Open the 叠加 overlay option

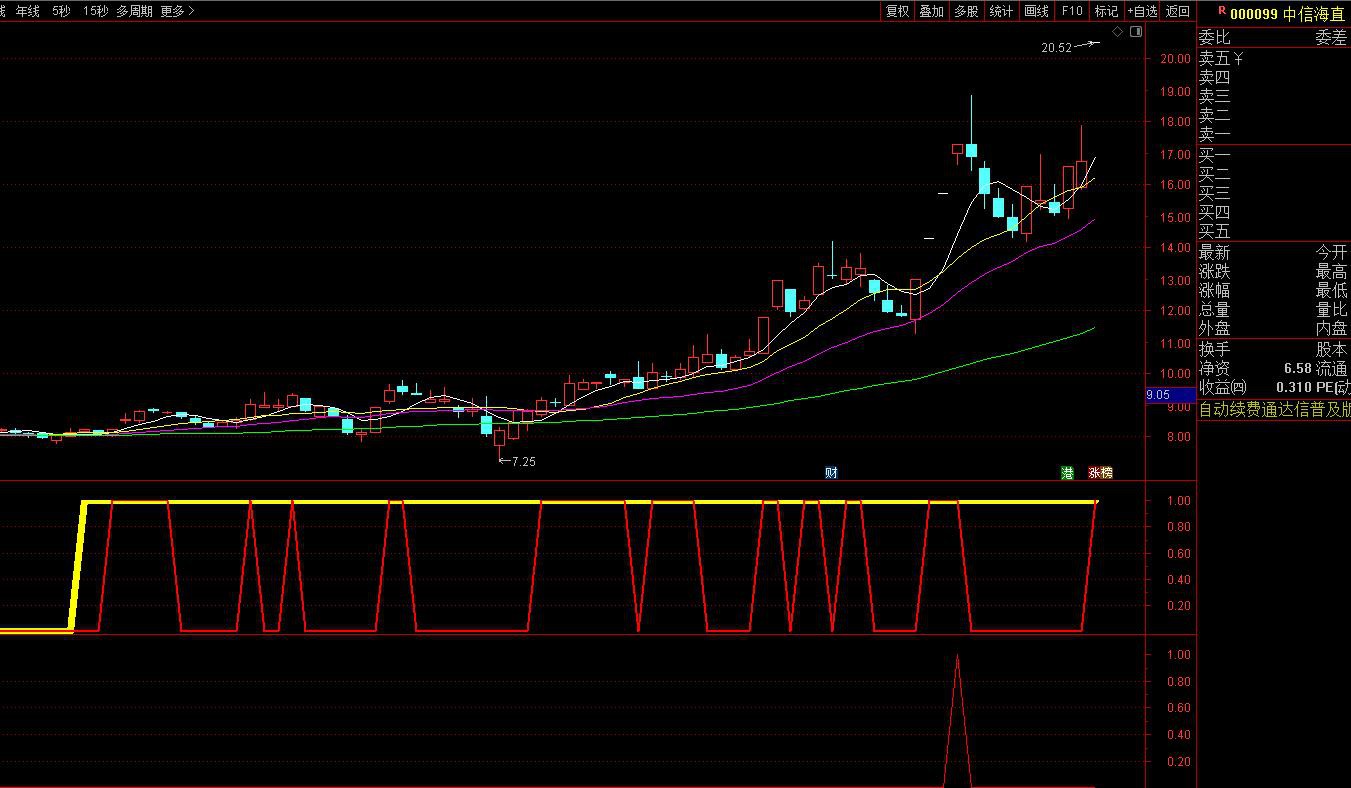coord(931,11)
